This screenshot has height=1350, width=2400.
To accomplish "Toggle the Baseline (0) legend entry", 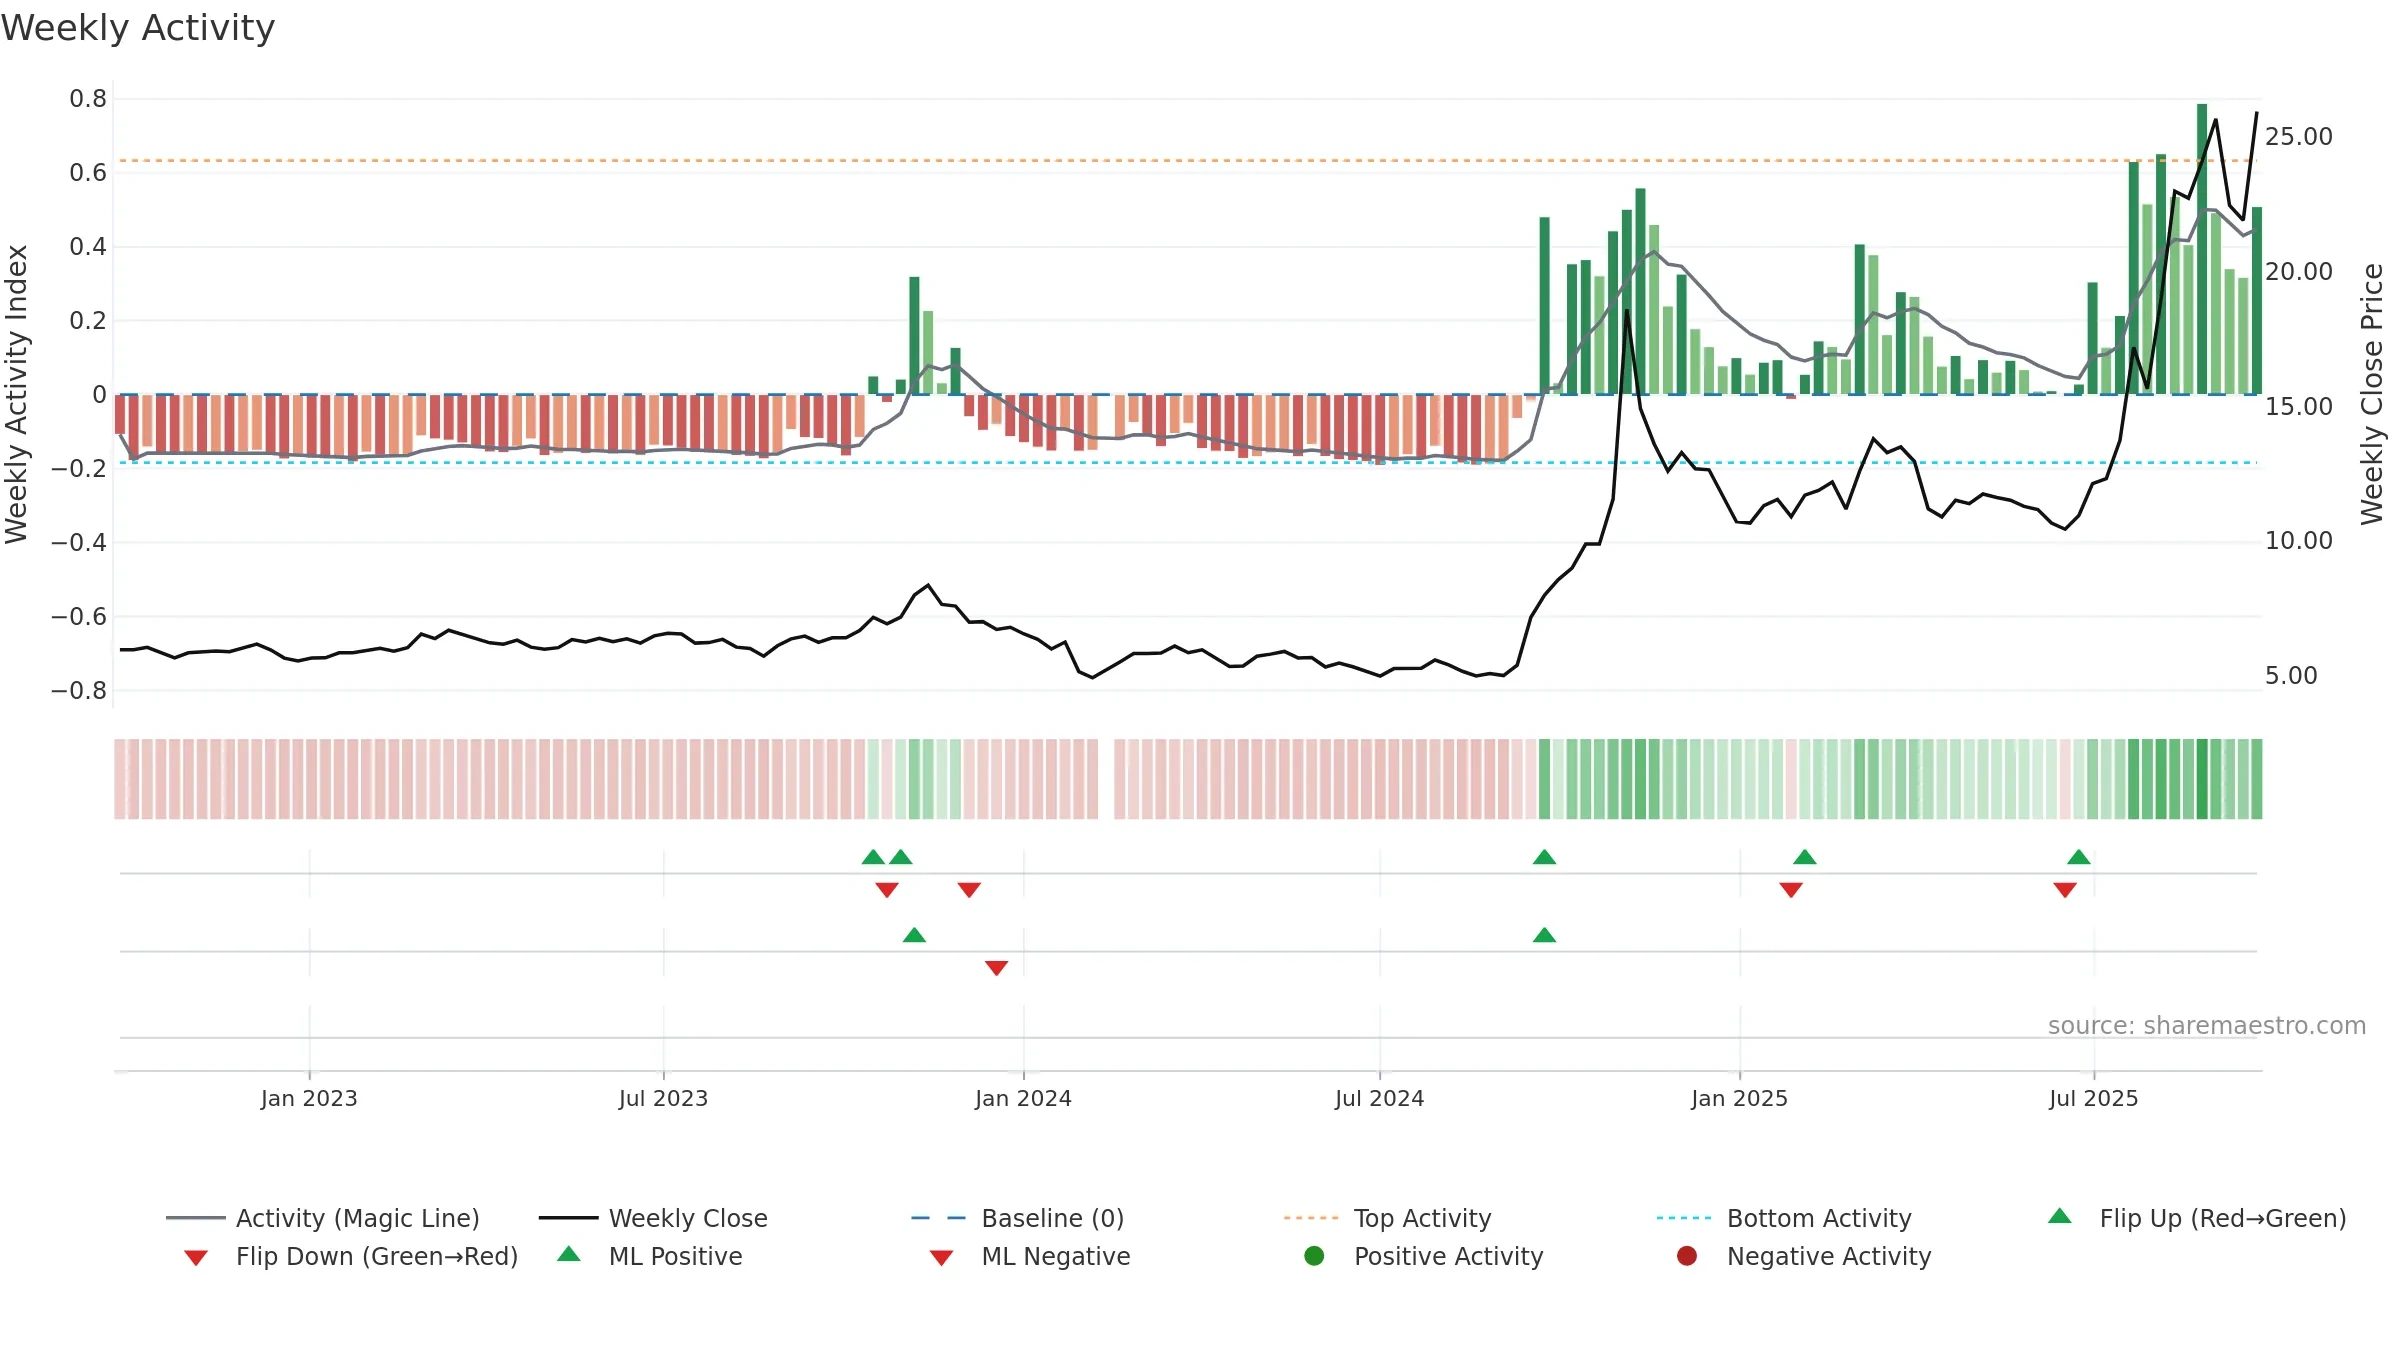I will coord(1018,1218).
